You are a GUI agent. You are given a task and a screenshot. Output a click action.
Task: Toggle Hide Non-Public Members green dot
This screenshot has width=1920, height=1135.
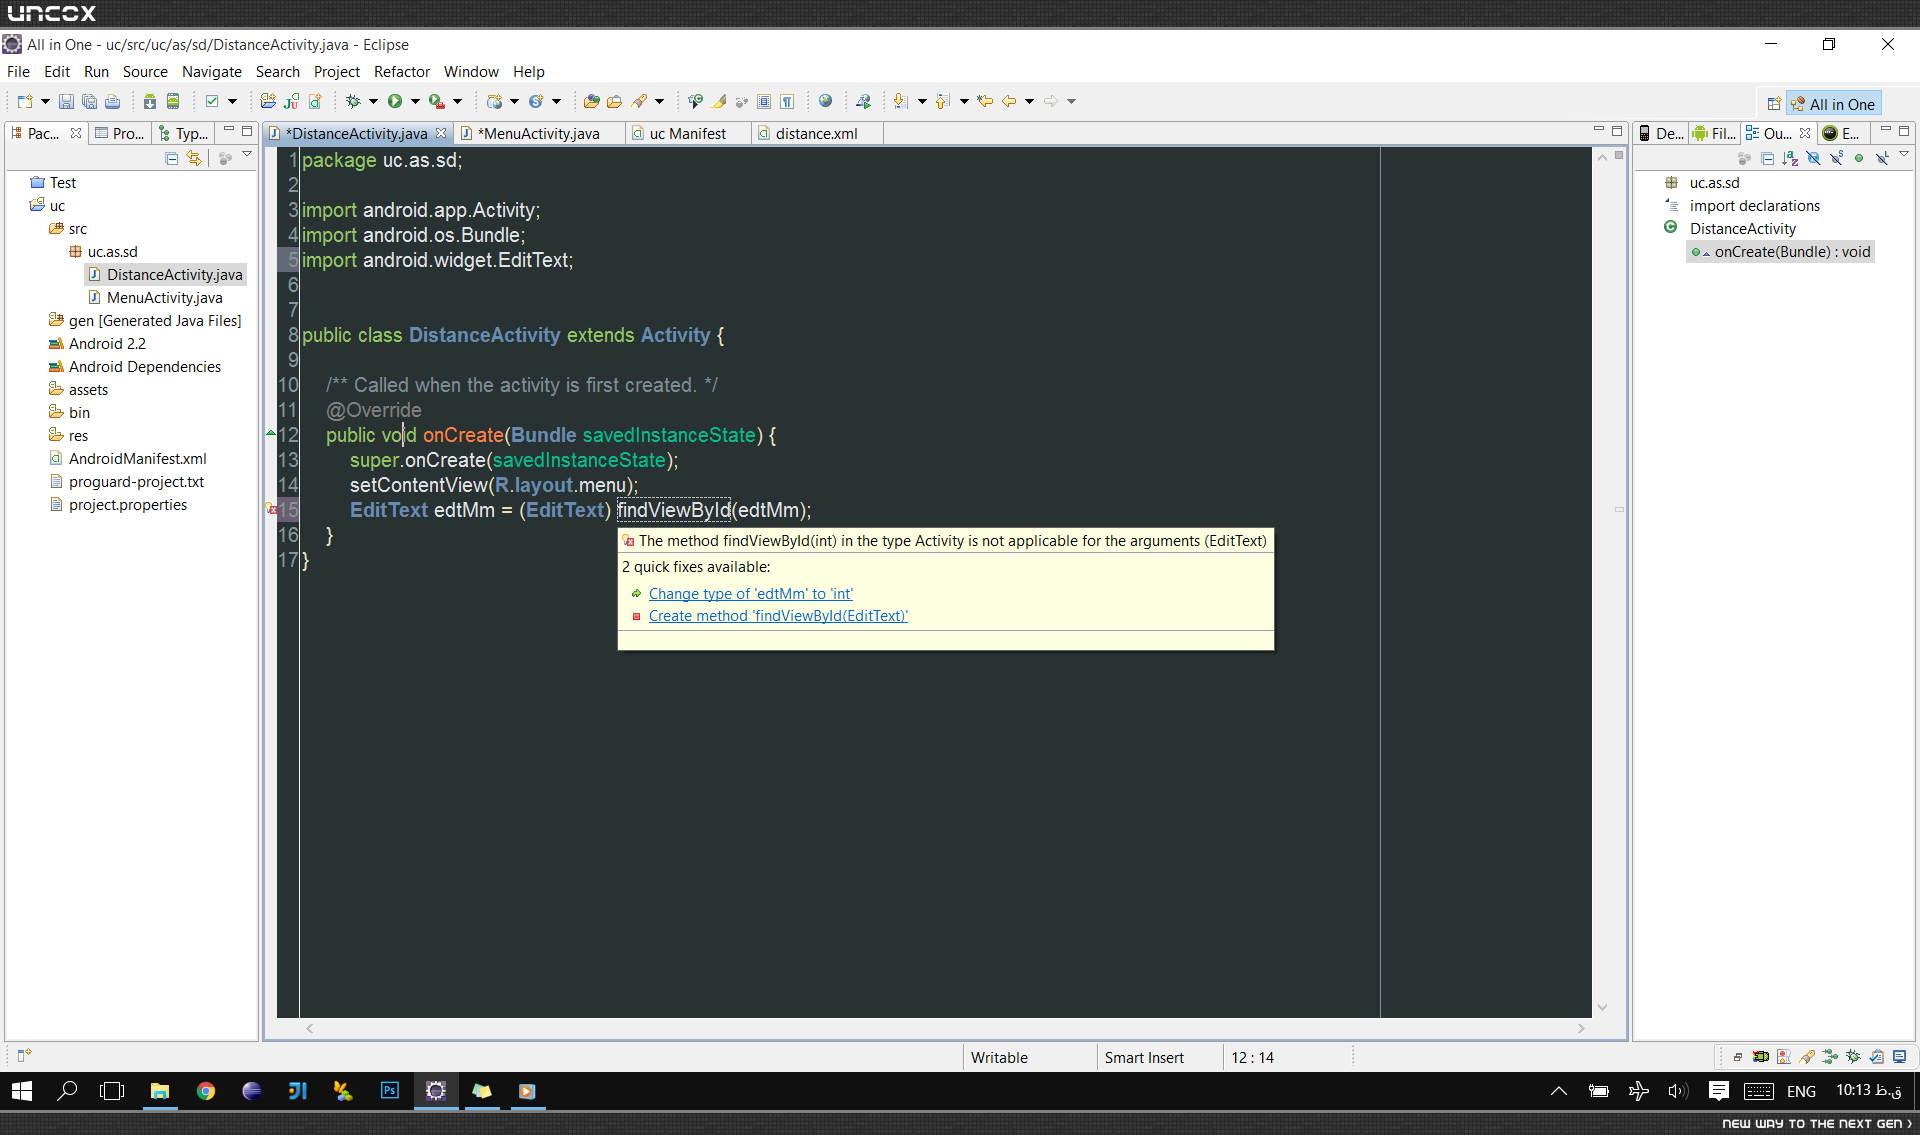click(1859, 158)
